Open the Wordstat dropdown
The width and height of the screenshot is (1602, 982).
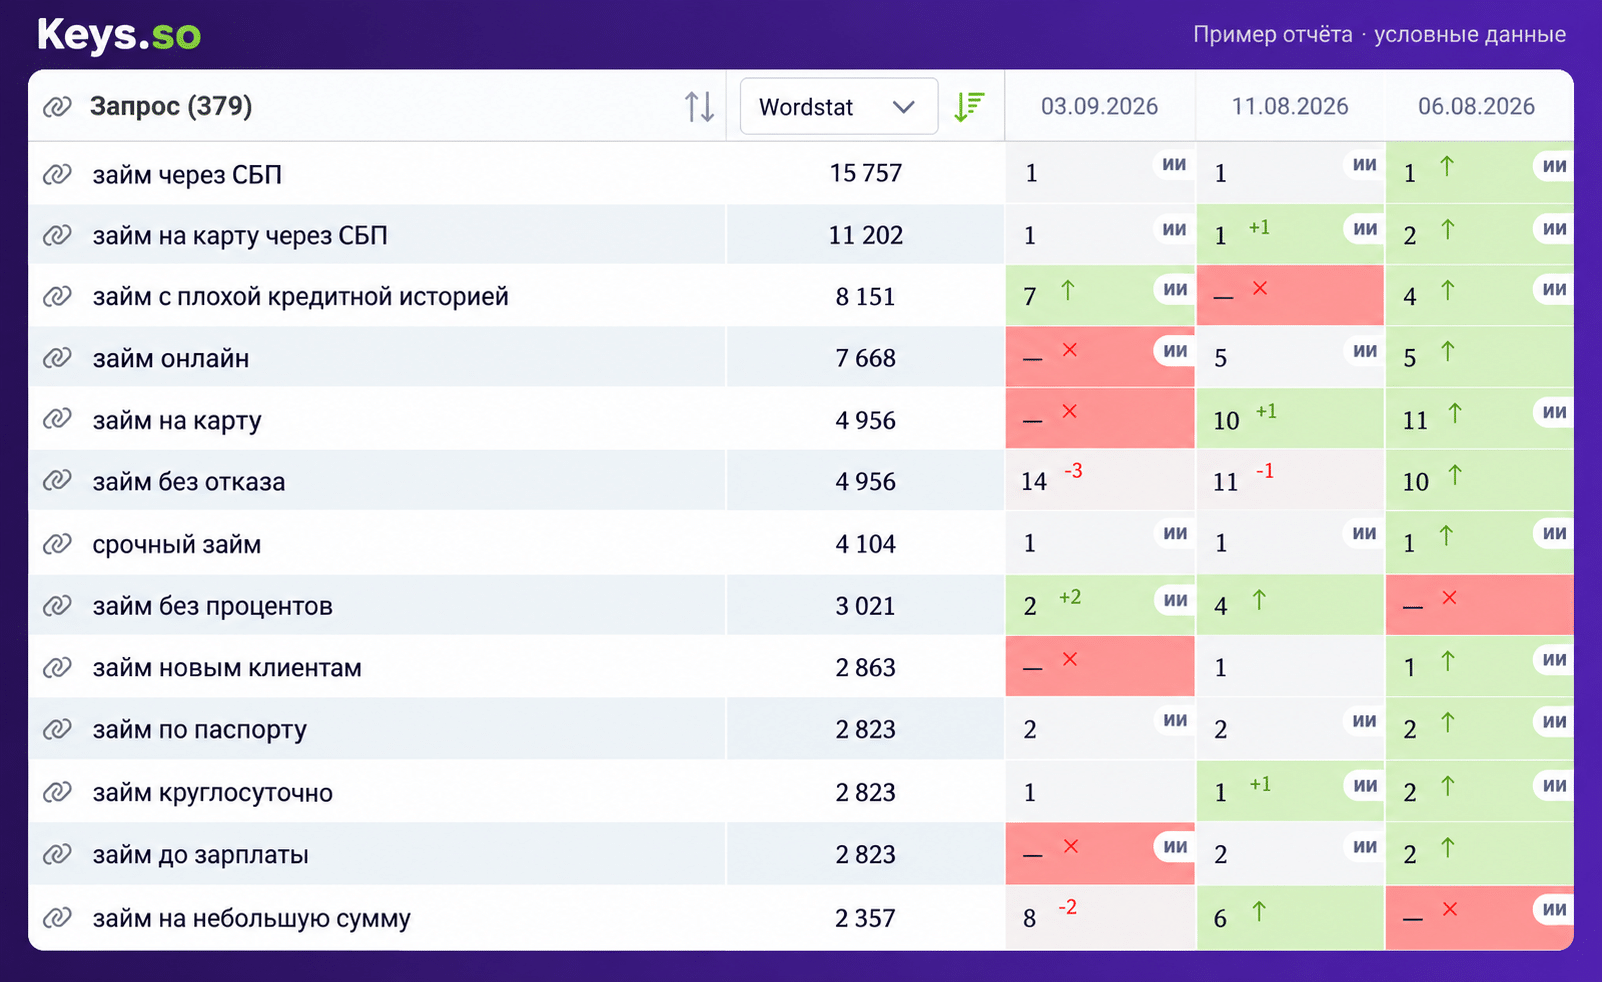[838, 106]
